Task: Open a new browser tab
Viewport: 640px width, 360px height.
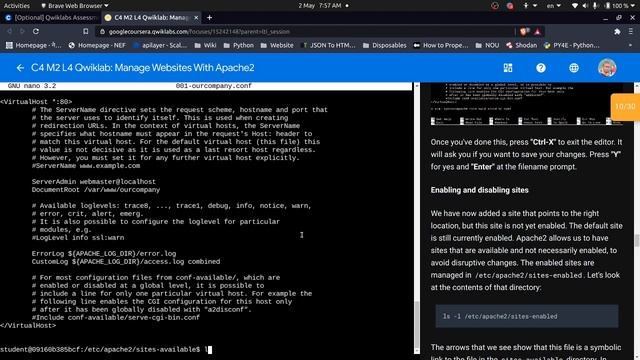Action: pos(209,18)
